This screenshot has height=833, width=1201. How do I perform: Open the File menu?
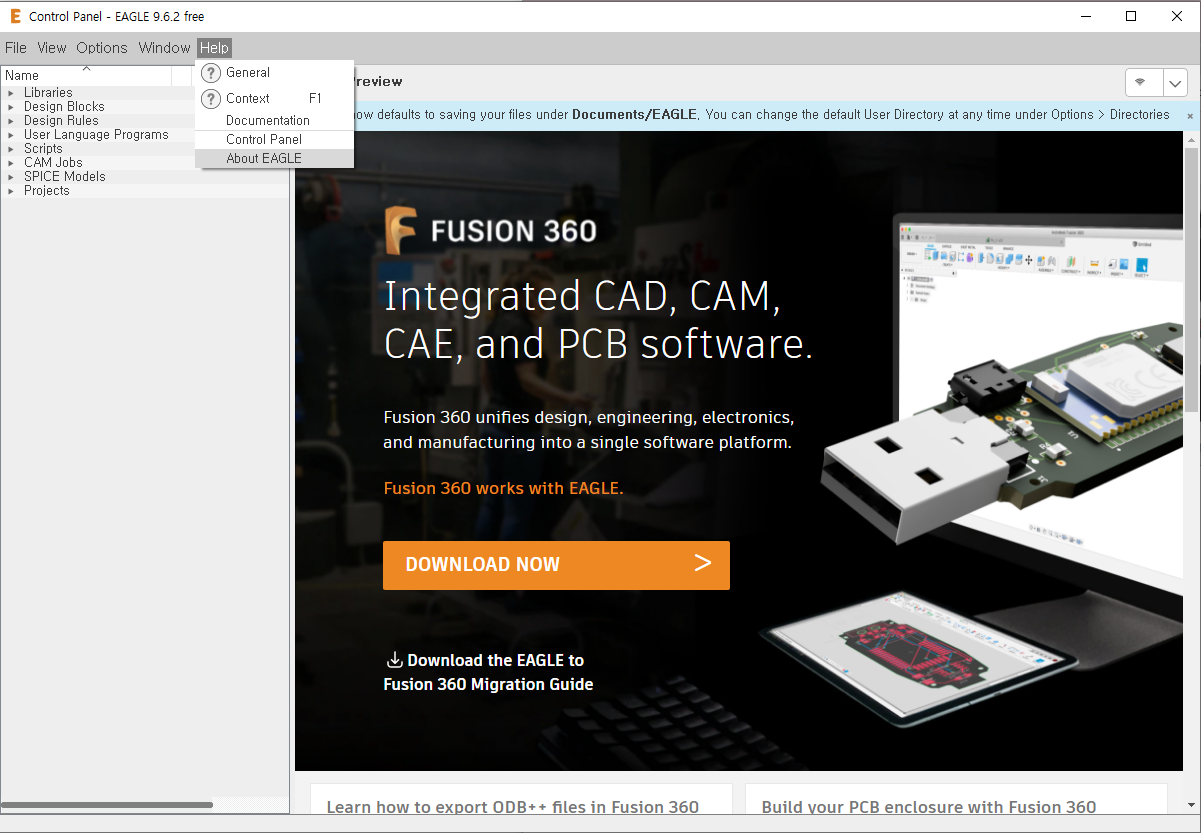point(16,48)
